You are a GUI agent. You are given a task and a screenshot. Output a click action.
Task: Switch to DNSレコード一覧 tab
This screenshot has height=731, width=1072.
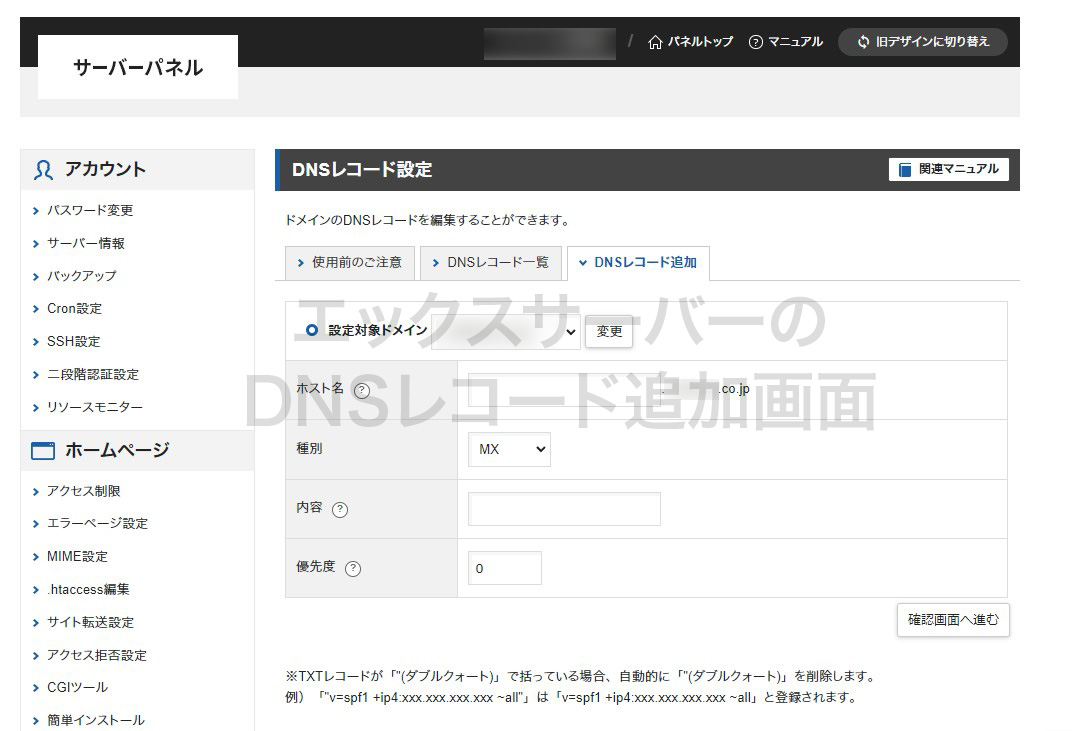(x=491, y=263)
